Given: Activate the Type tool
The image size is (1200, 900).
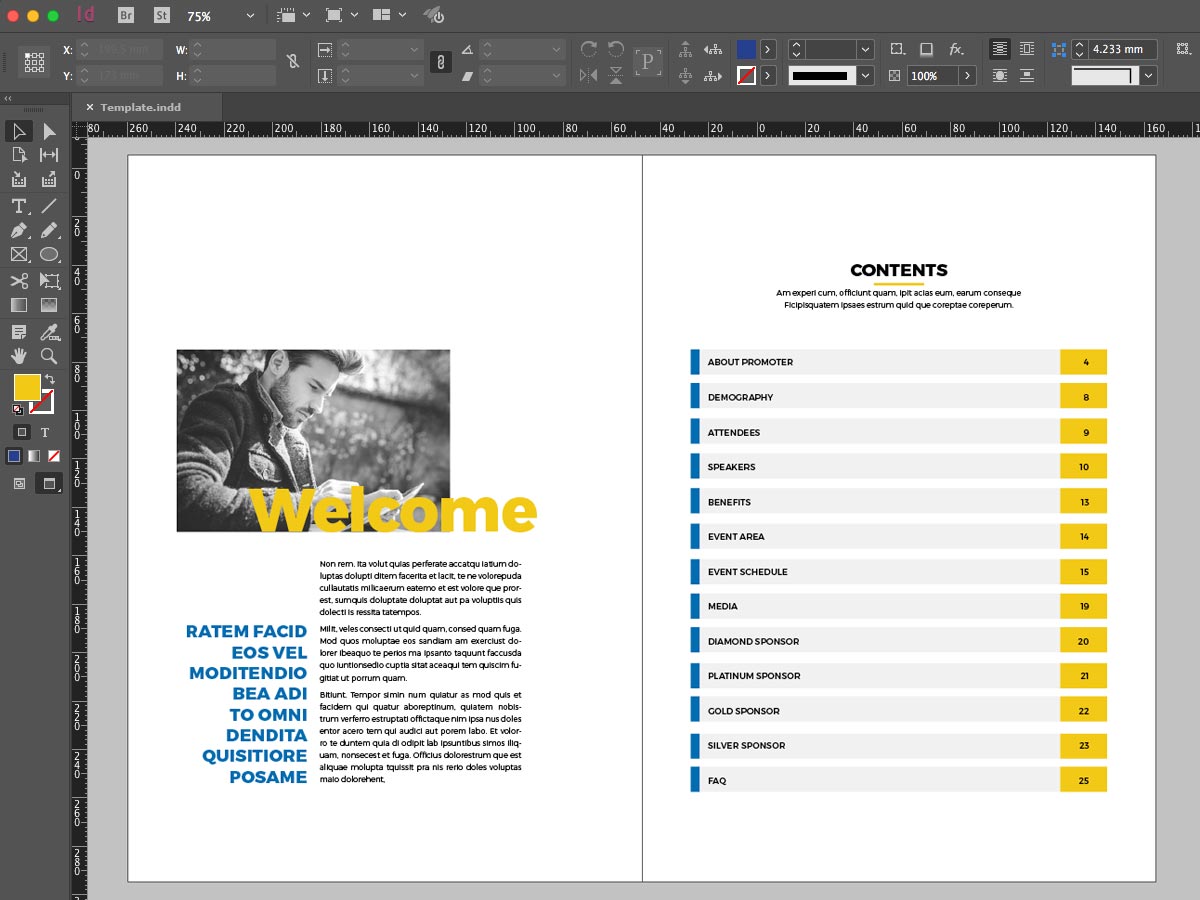Looking at the screenshot, I should pos(19,206).
